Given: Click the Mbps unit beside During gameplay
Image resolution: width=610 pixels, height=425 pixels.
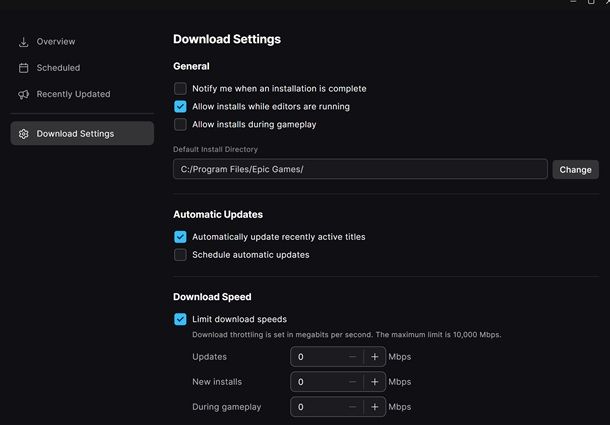Looking at the screenshot, I should (400, 407).
